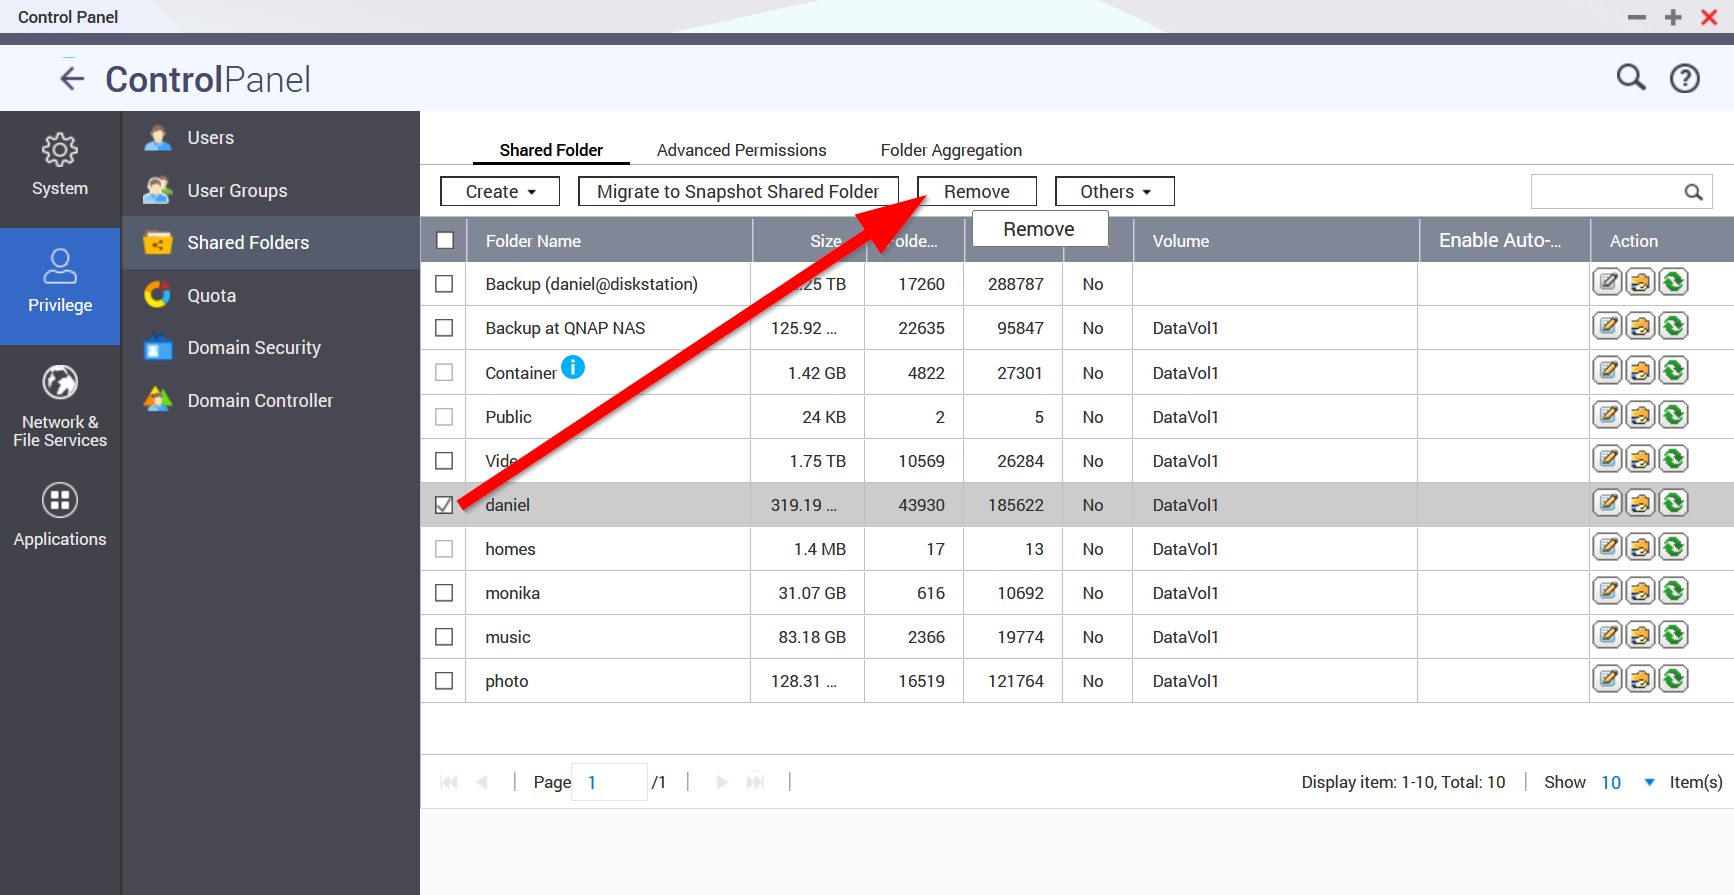This screenshot has height=895, width=1734.
Task: Click the Action column header
Action: tap(1662, 241)
